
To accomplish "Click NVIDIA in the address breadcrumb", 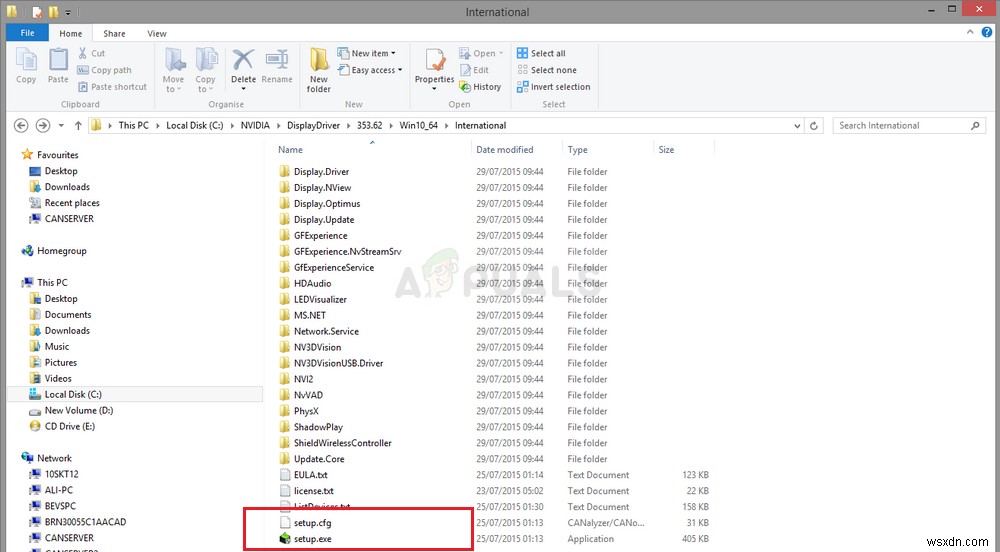I will click(x=255, y=126).
